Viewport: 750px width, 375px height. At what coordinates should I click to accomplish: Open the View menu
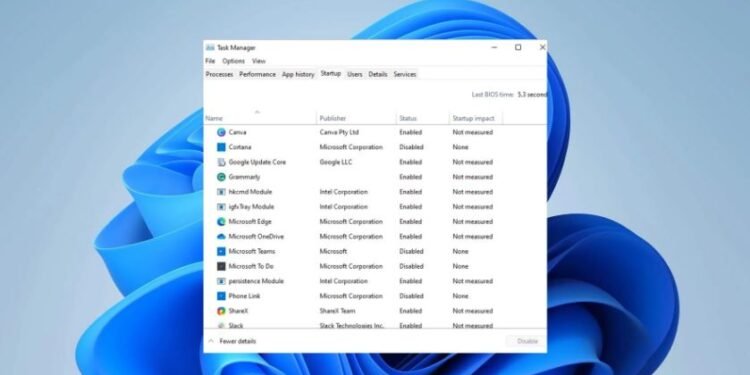click(x=259, y=61)
